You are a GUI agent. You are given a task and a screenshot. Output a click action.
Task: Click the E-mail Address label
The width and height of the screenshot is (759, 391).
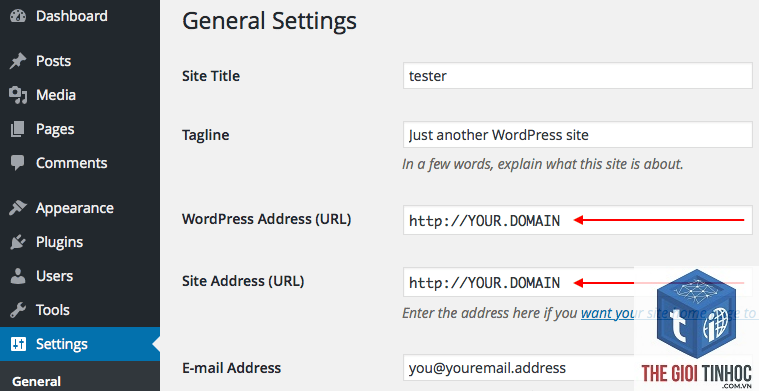pos(231,368)
